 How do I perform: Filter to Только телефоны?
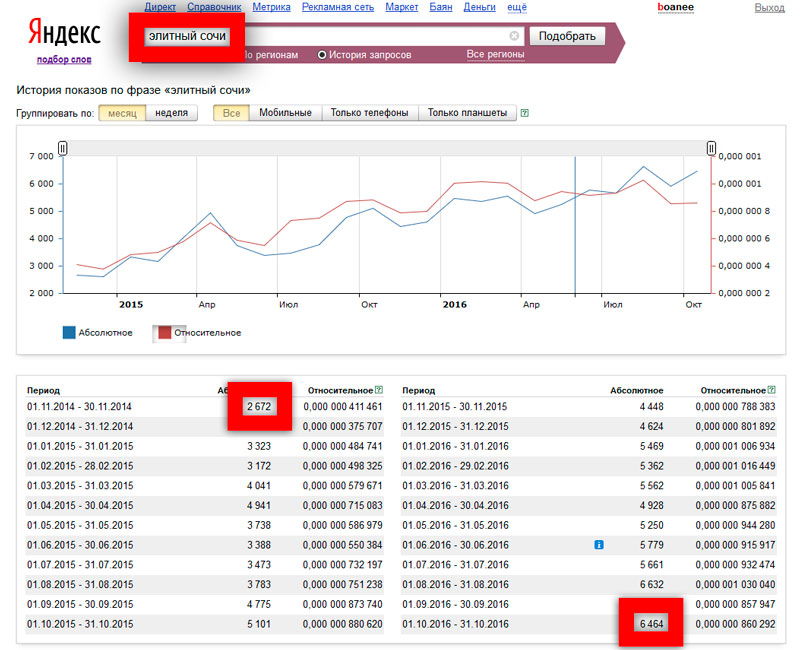tap(369, 113)
